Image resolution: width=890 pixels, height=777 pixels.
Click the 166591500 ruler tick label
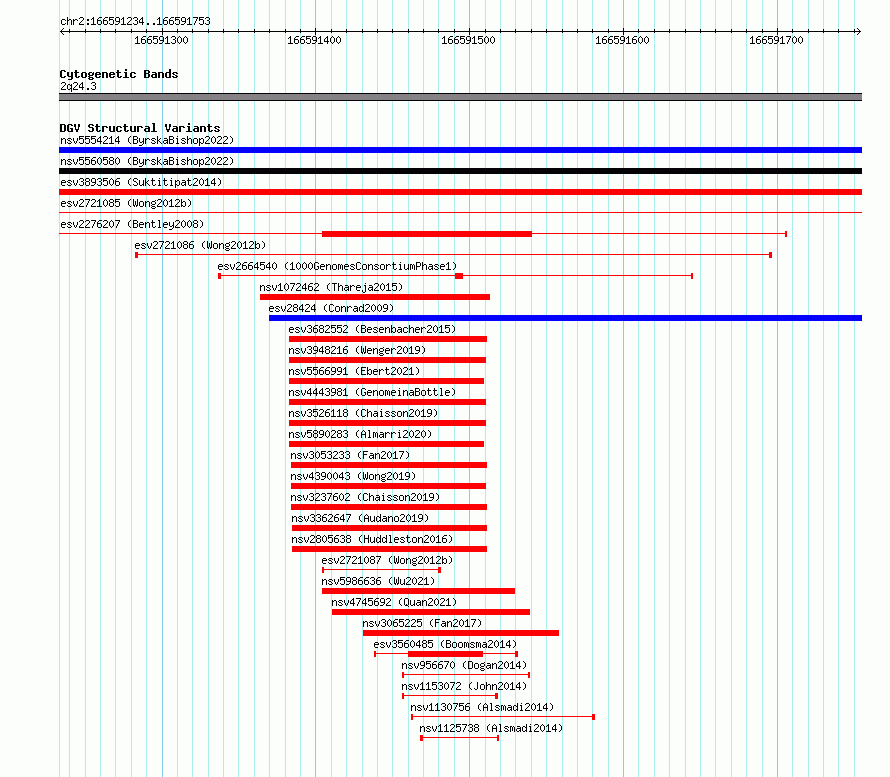point(468,40)
